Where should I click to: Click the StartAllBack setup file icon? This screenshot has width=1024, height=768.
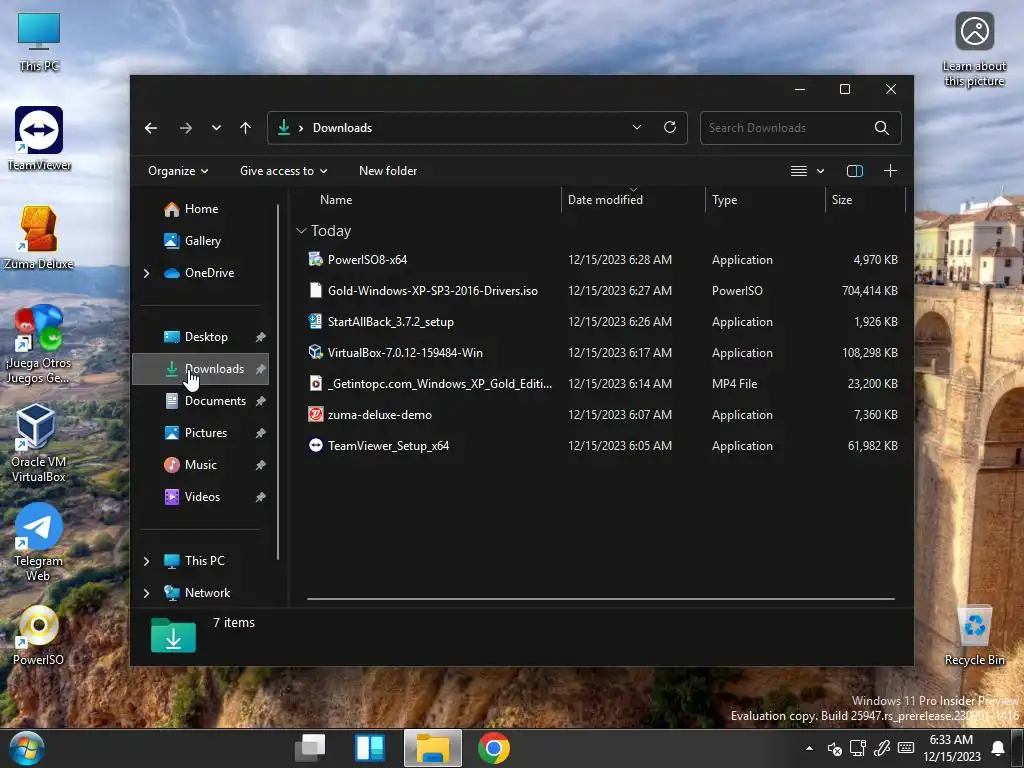coord(315,321)
